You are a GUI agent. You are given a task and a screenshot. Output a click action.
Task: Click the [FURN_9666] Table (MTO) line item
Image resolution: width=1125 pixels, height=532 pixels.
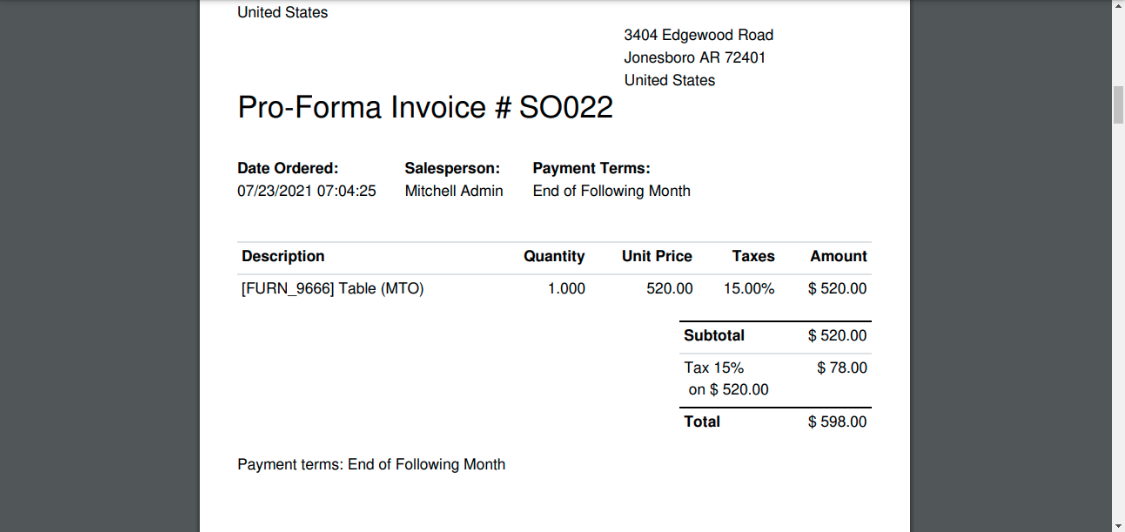(333, 289)
